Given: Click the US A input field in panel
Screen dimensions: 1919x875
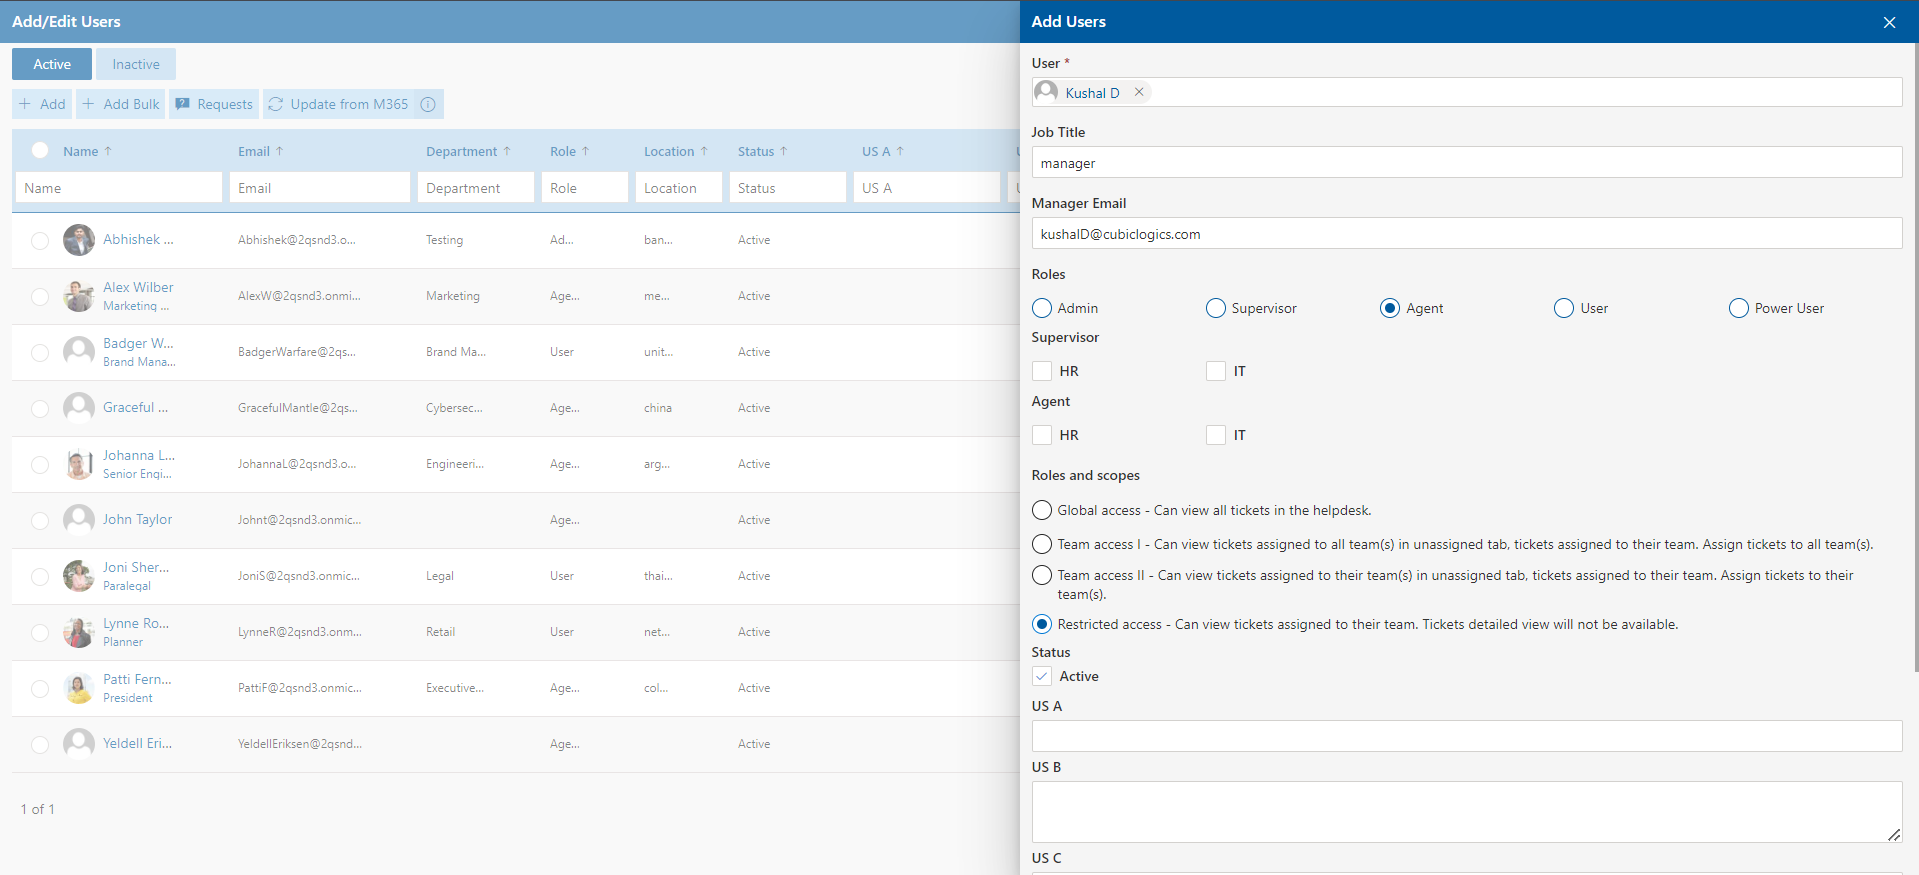Looking at the screenshot, I should tap(1467, 736).
